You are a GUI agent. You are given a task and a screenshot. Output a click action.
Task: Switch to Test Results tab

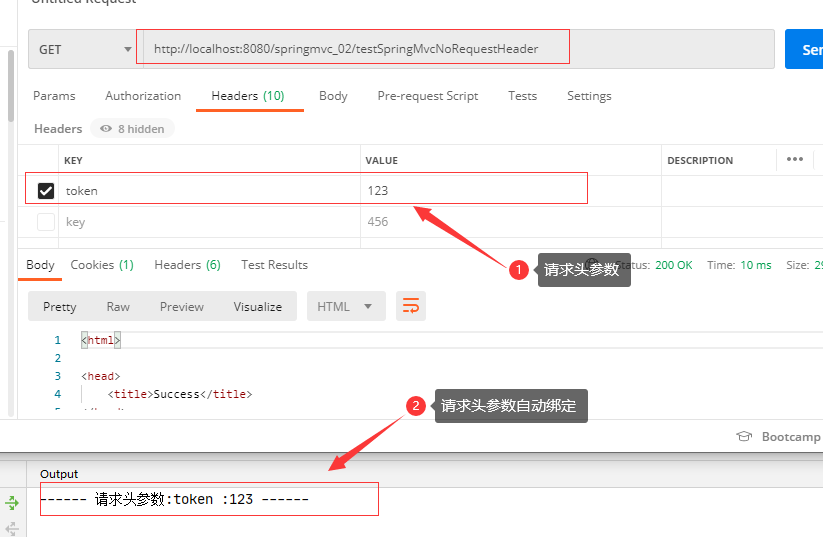(274, 265)
